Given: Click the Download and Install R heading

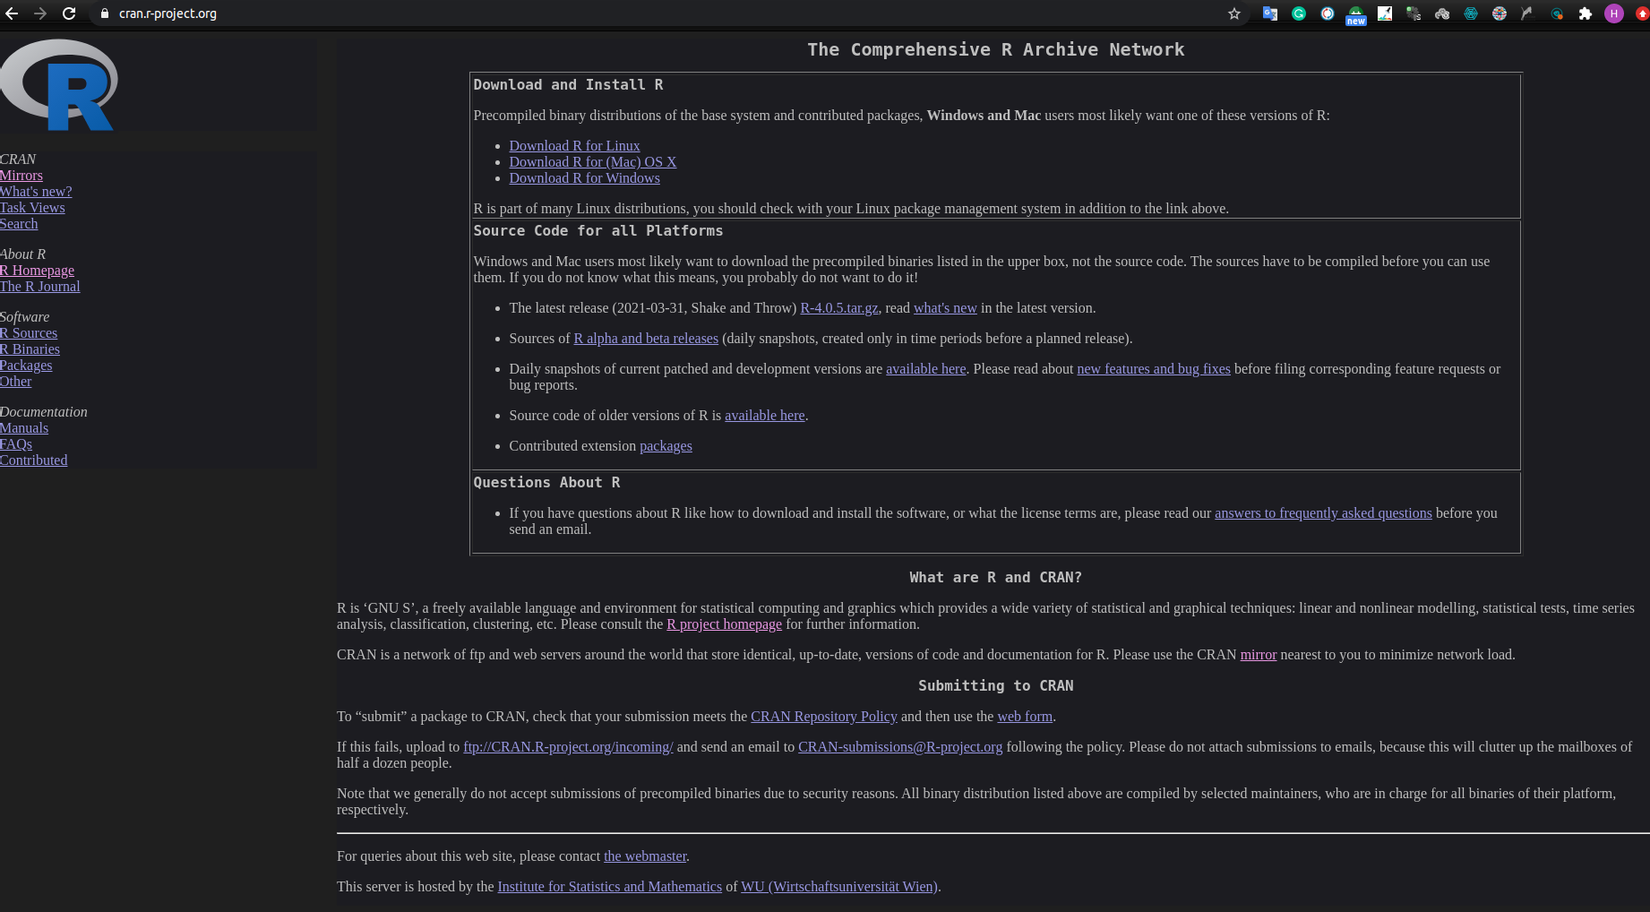Looking at the screenshot, I should 568,86.
